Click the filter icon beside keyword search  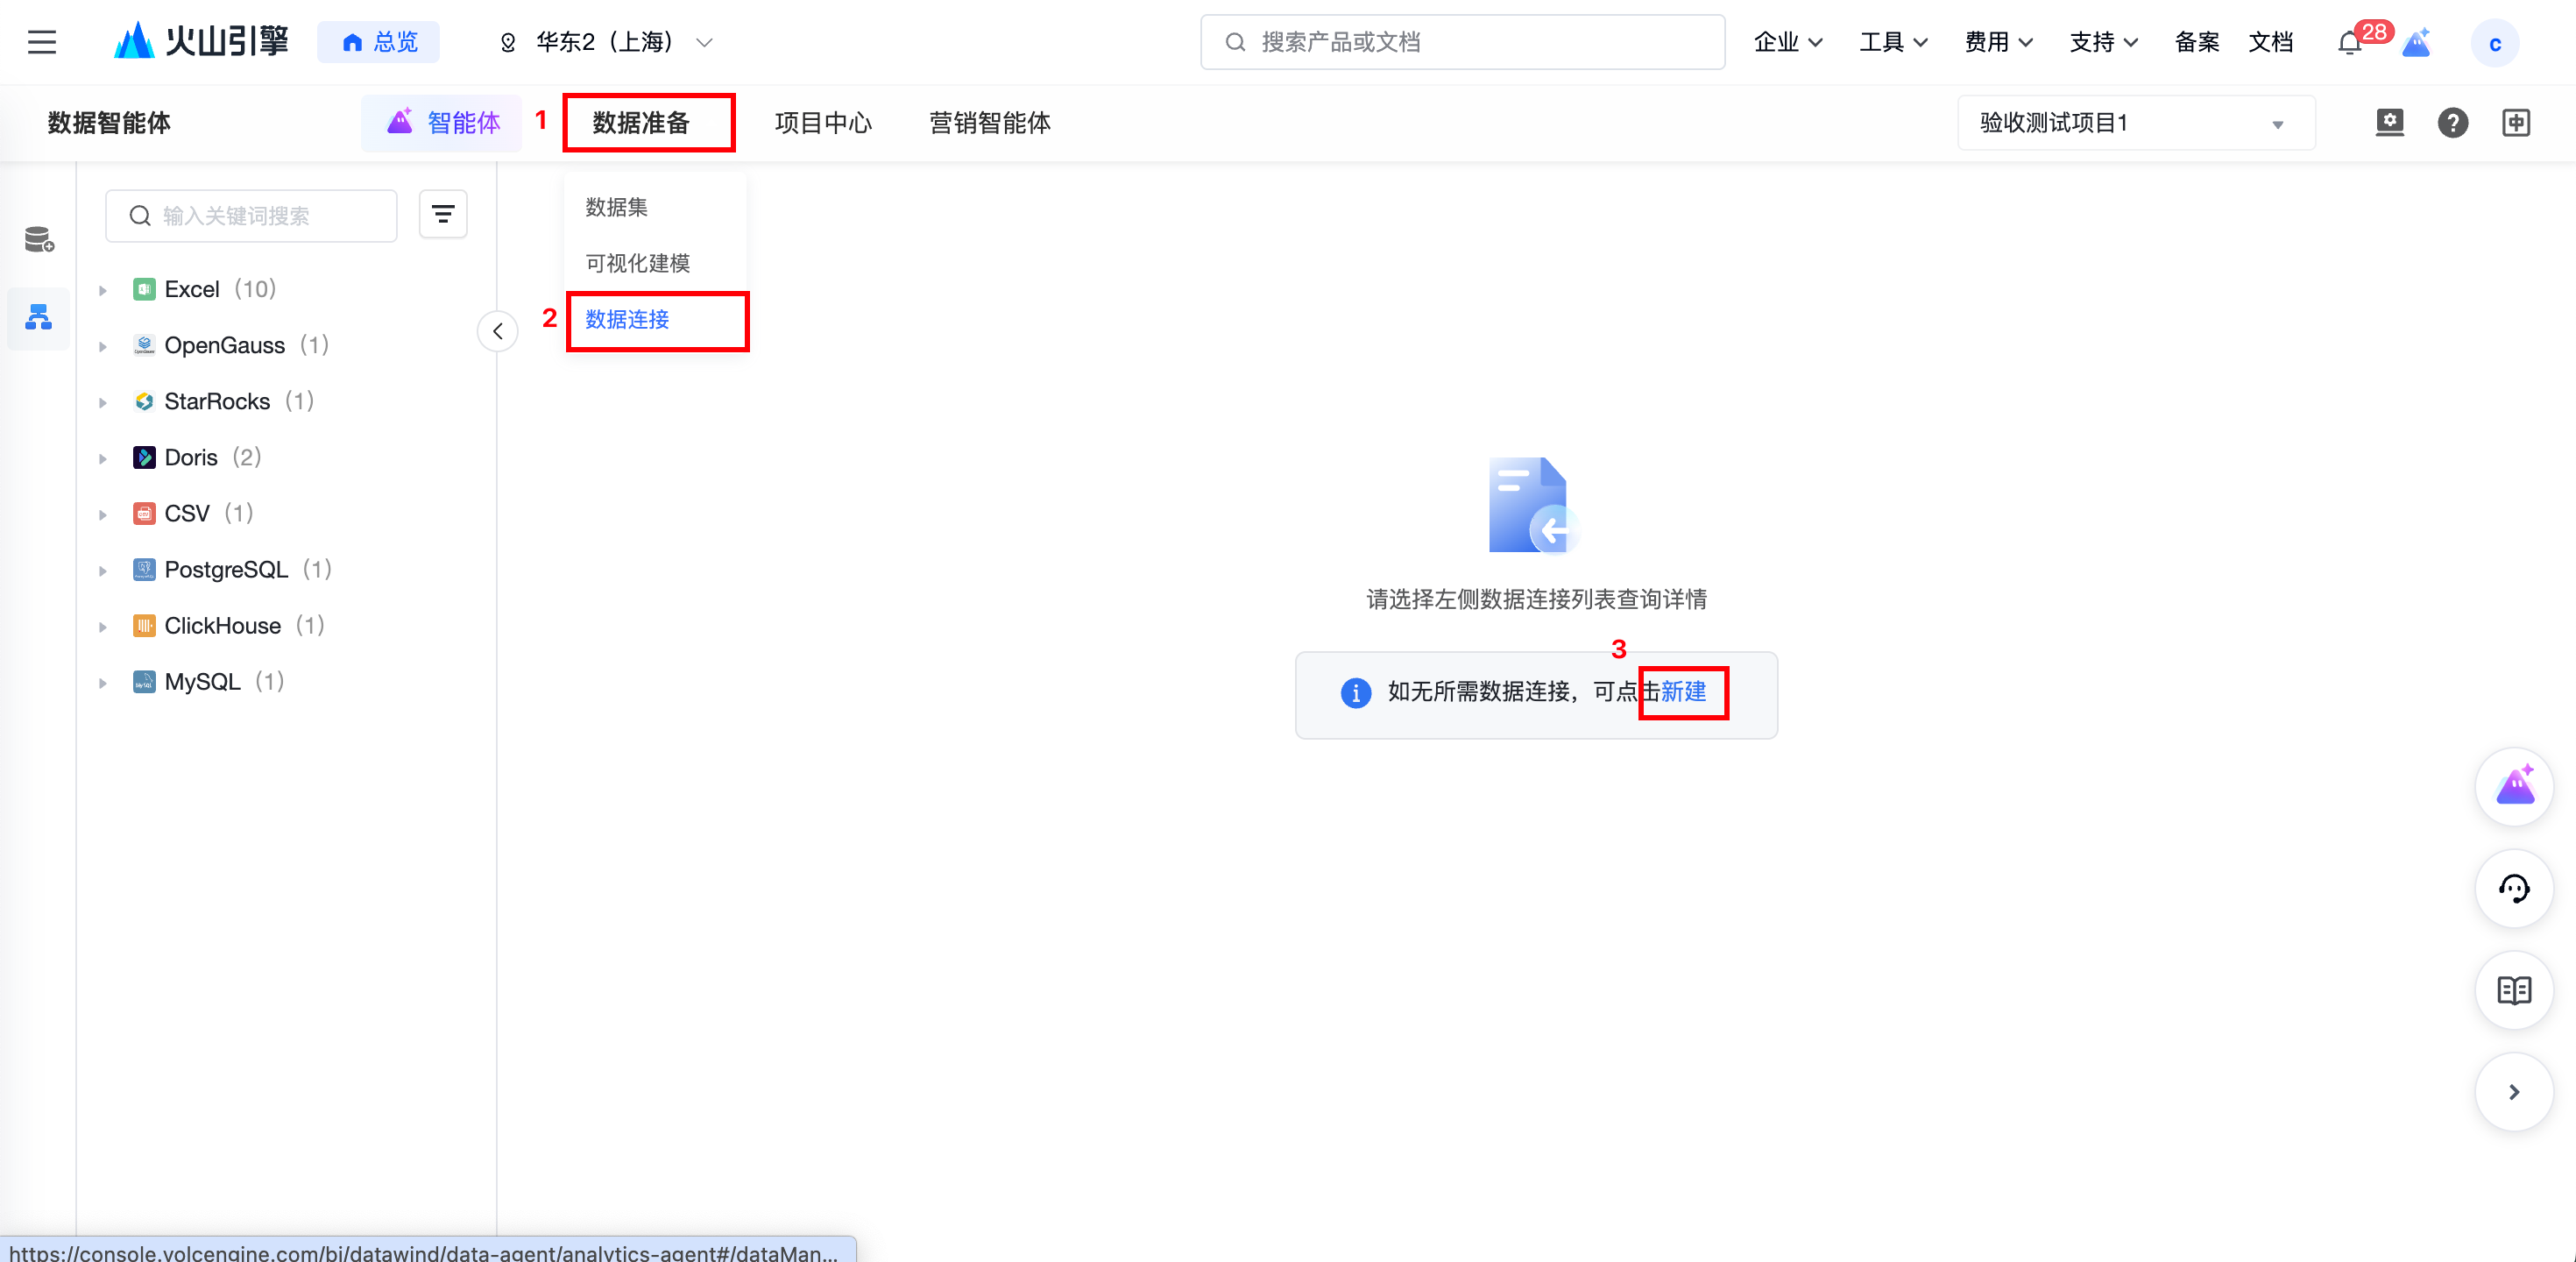[x=442, y=214]
